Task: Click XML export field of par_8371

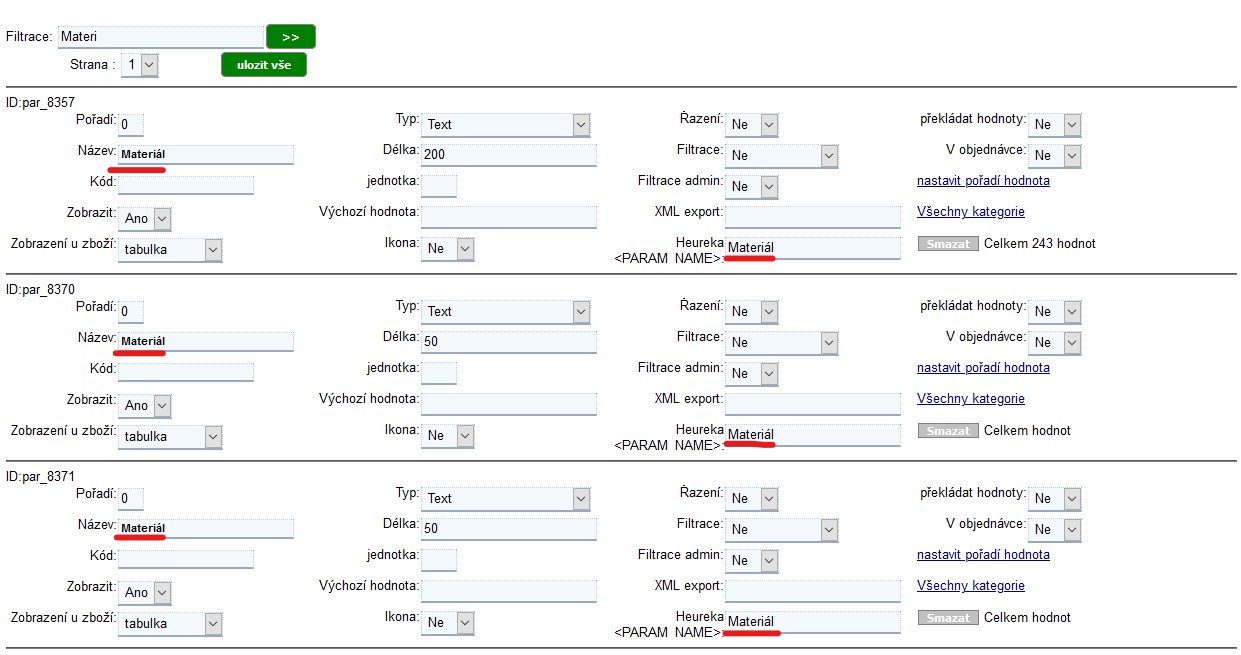Action: (x=813, y=591)
